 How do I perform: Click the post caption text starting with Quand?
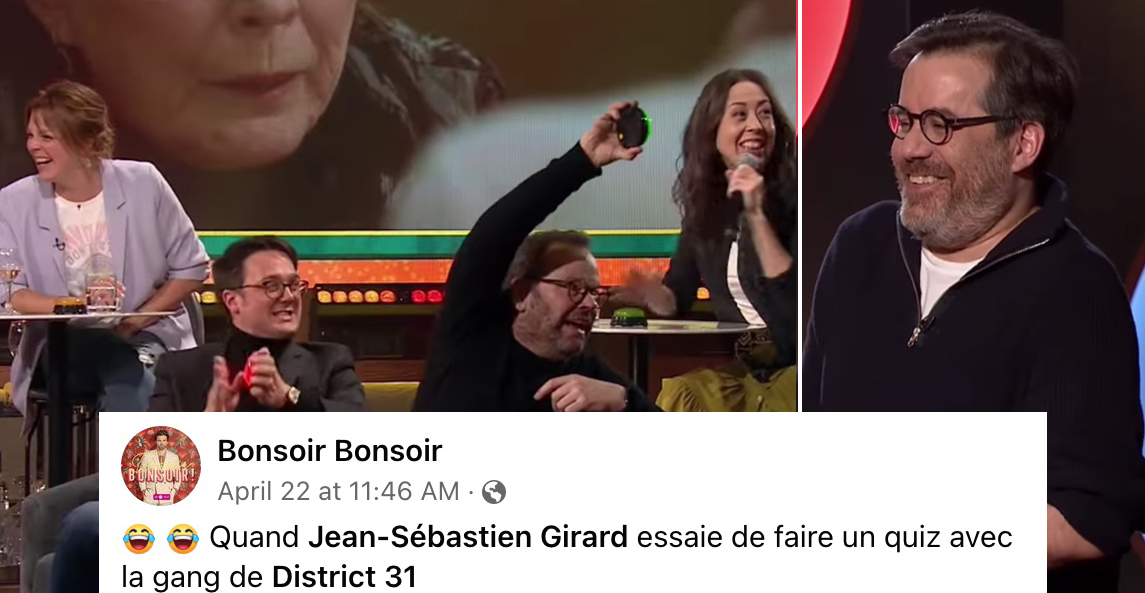tap(567, 557)
